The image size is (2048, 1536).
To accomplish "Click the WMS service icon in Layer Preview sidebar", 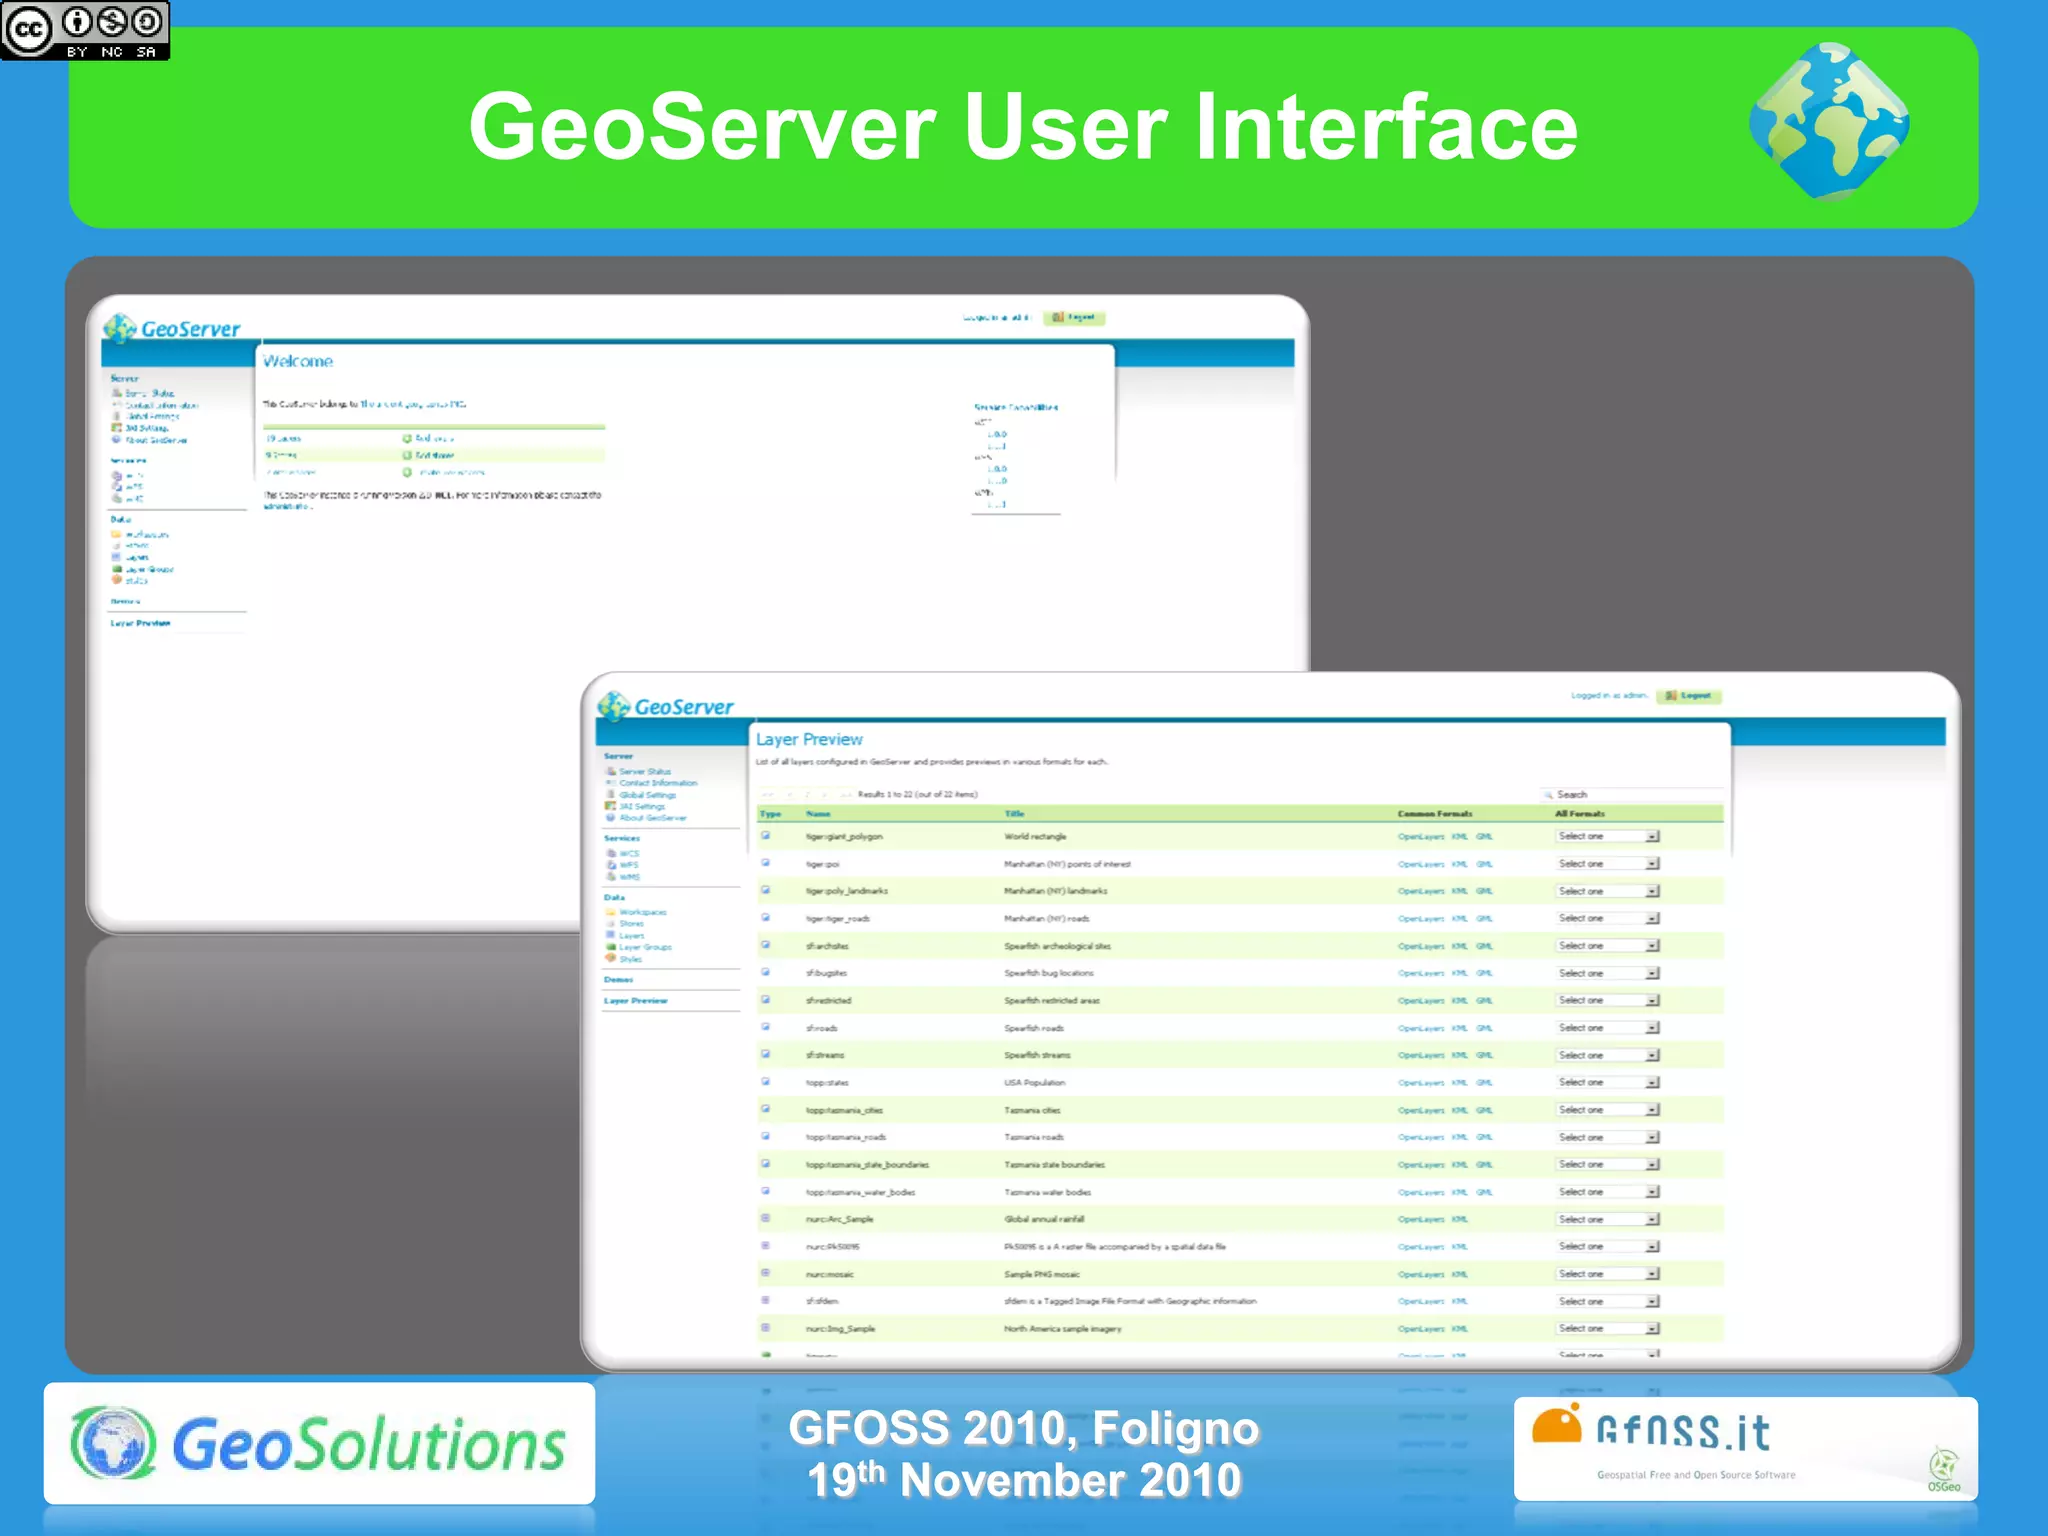I will pos(611,877).
